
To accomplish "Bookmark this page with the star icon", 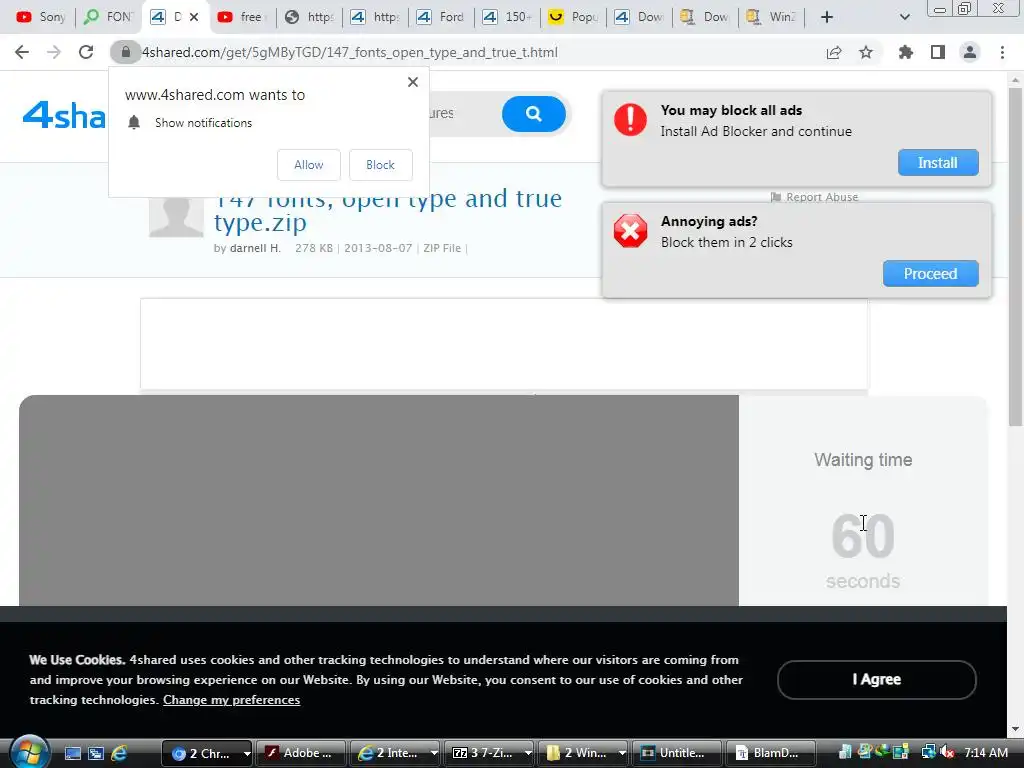I will tap(866, 52).
